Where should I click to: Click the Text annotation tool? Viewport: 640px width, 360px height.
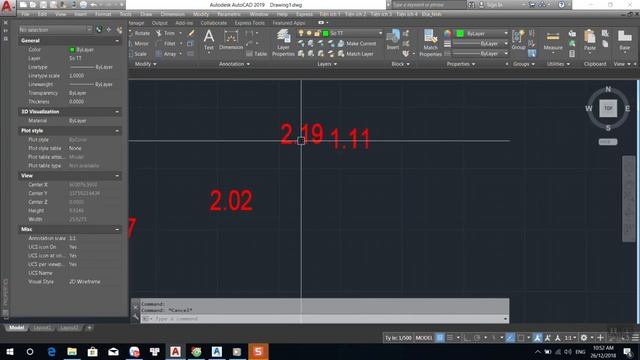(x=209, y=40)
